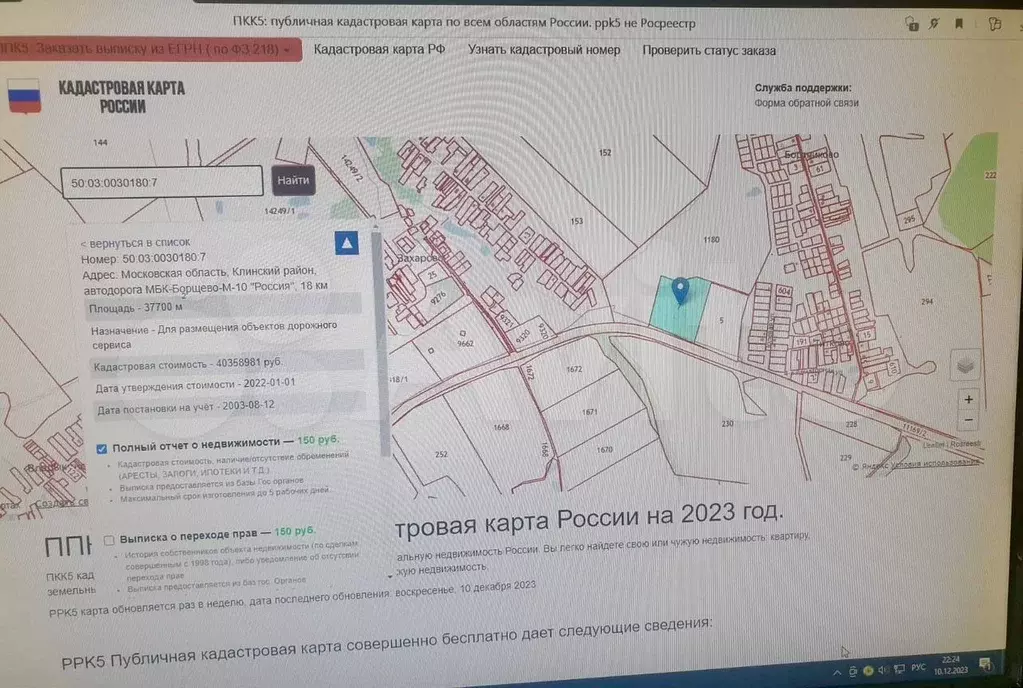Open 'Проверить статус заказа' menu item

709,50
